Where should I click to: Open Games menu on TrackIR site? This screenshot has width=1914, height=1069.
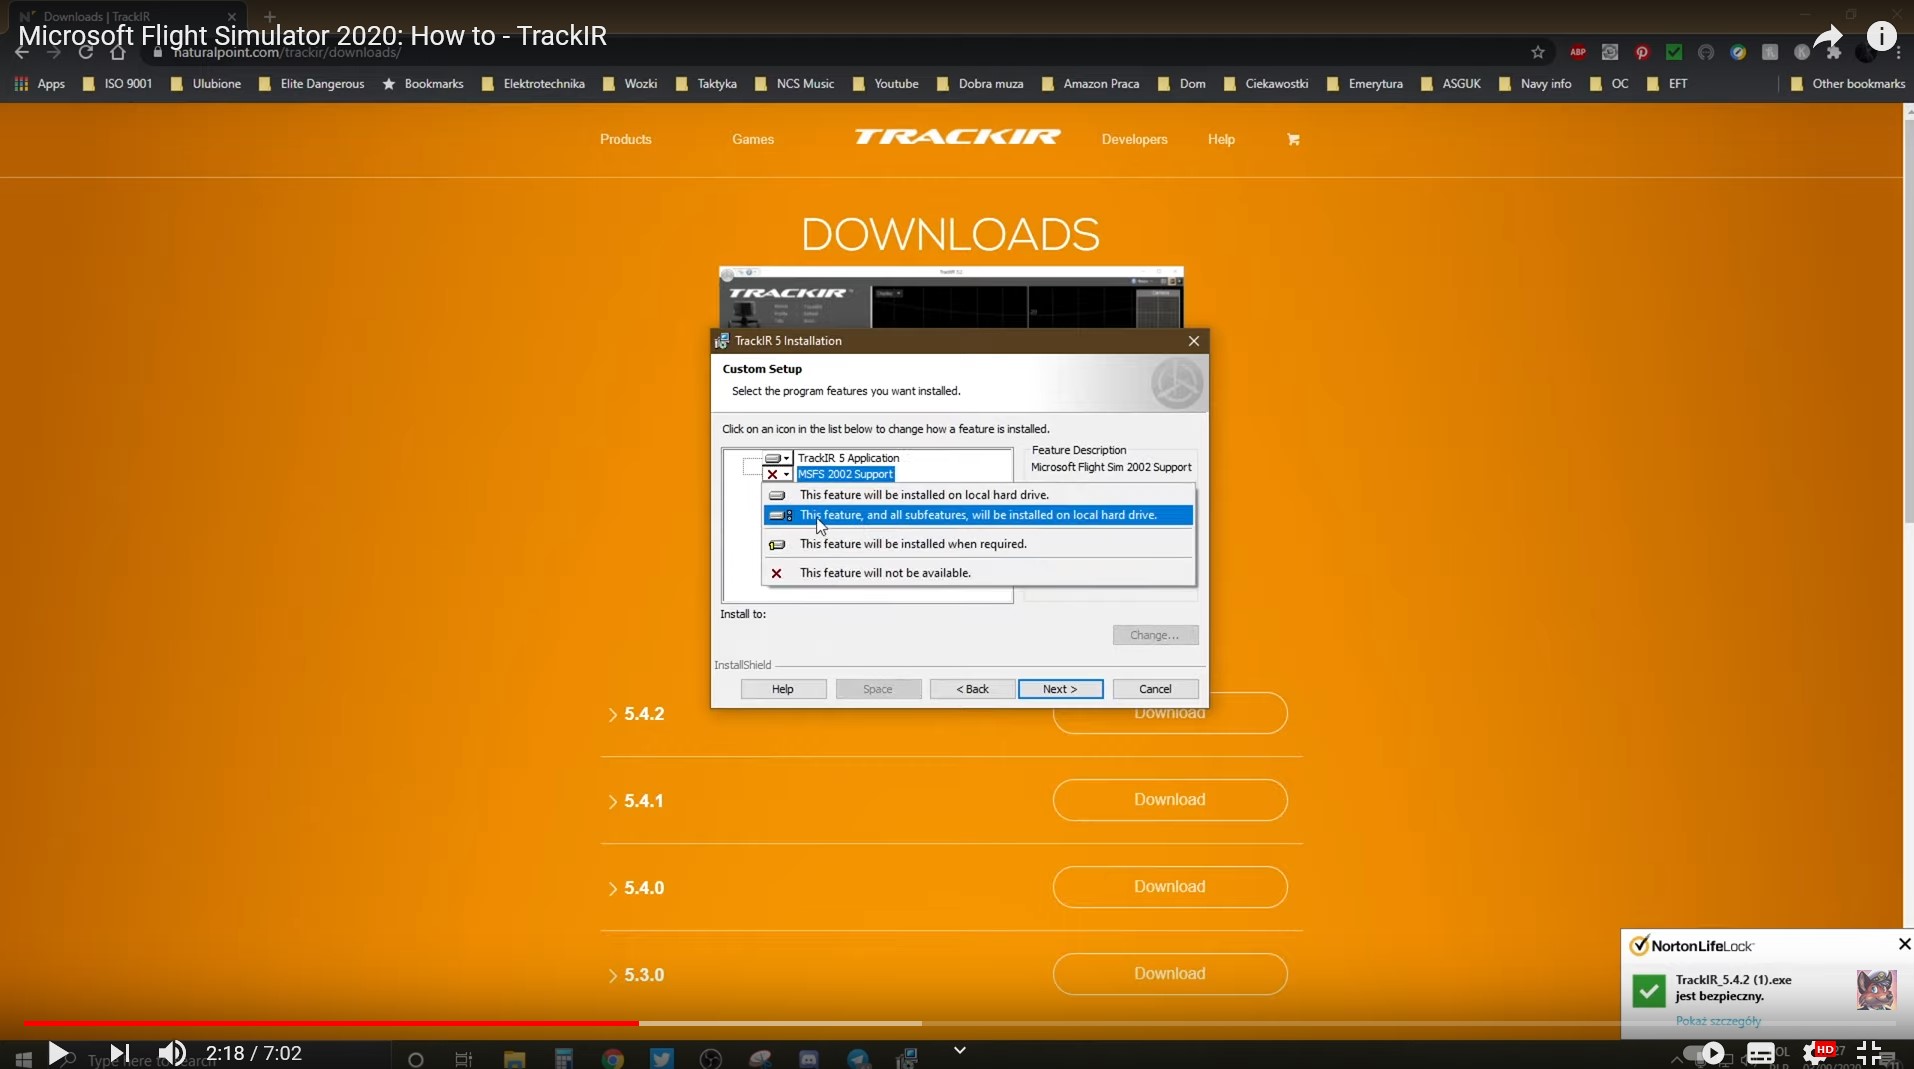tap(752, 139)
